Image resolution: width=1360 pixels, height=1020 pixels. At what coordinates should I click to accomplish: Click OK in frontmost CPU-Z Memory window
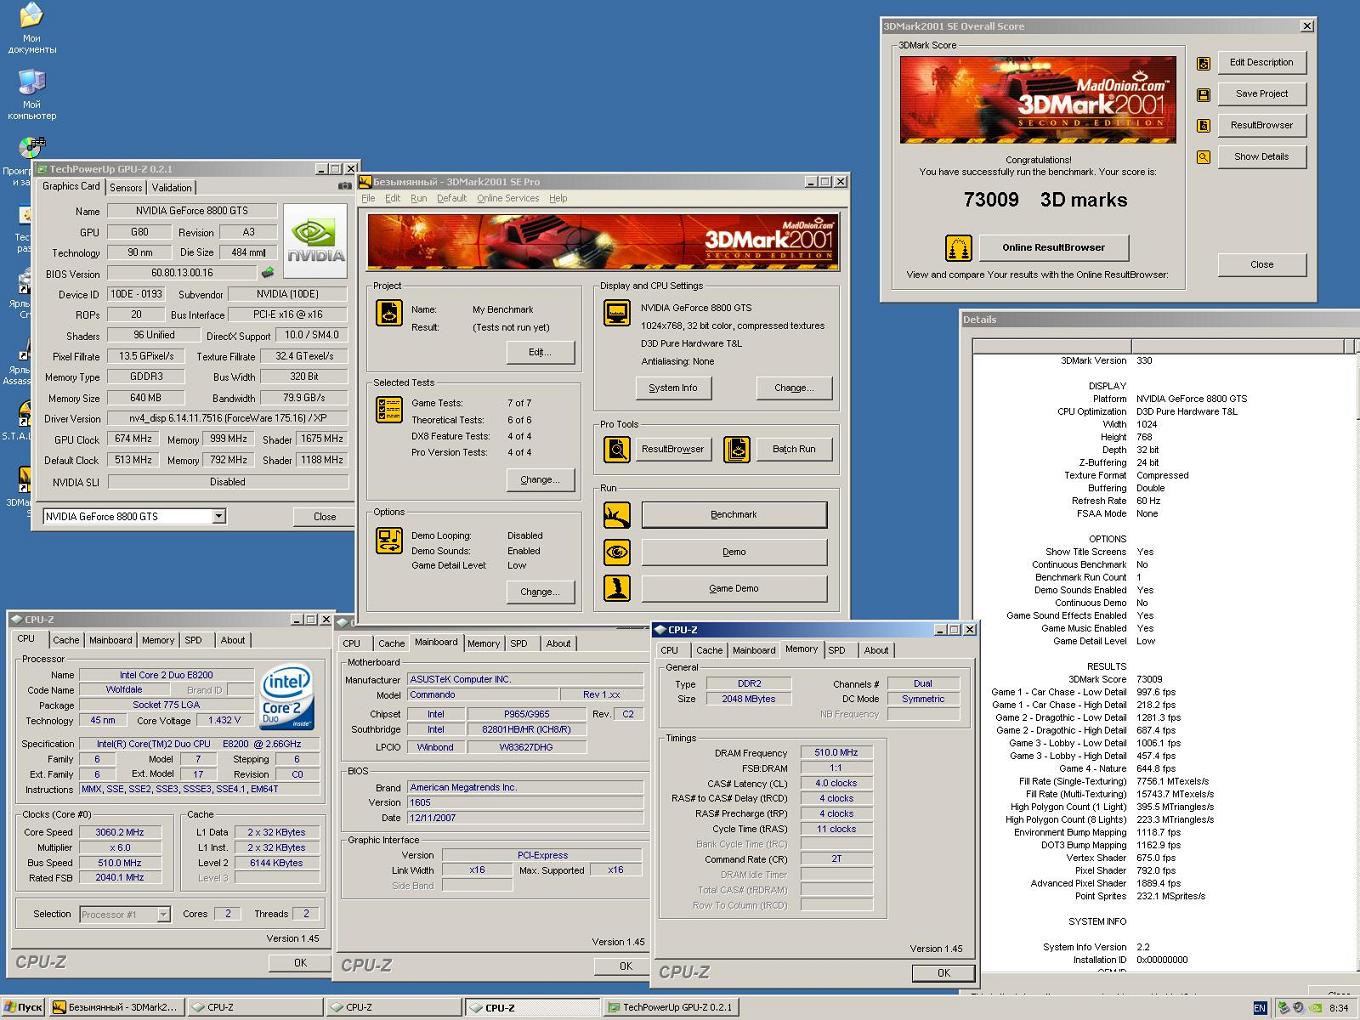pyautogui.click(x=943, y=973)
